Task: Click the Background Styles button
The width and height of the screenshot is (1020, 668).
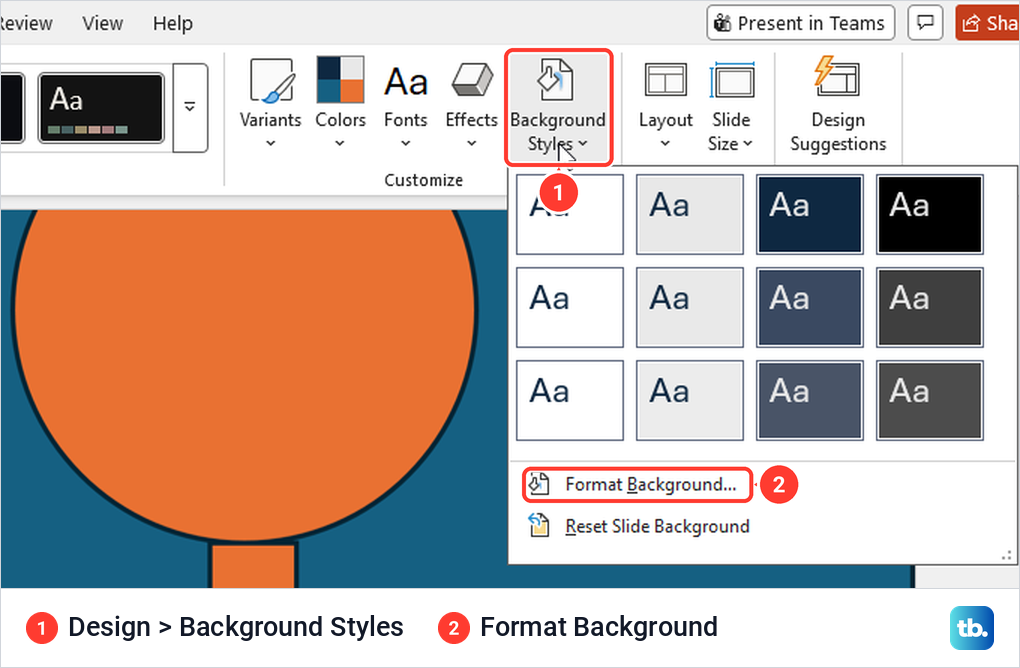Action: tap(558, 107)
